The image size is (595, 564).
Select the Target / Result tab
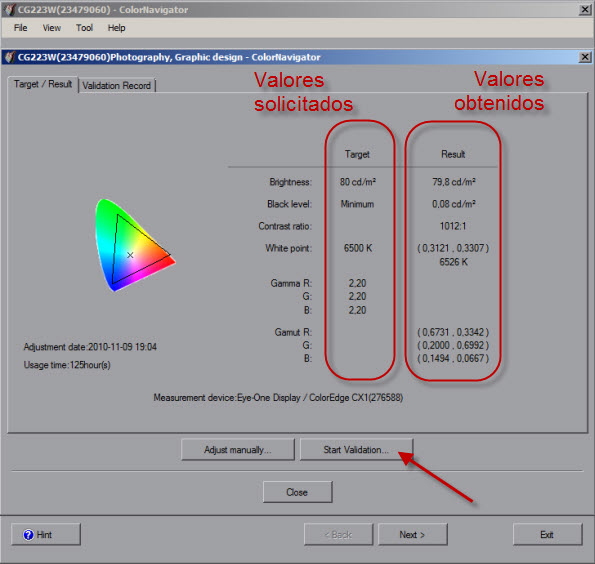(x=43, y=84)
